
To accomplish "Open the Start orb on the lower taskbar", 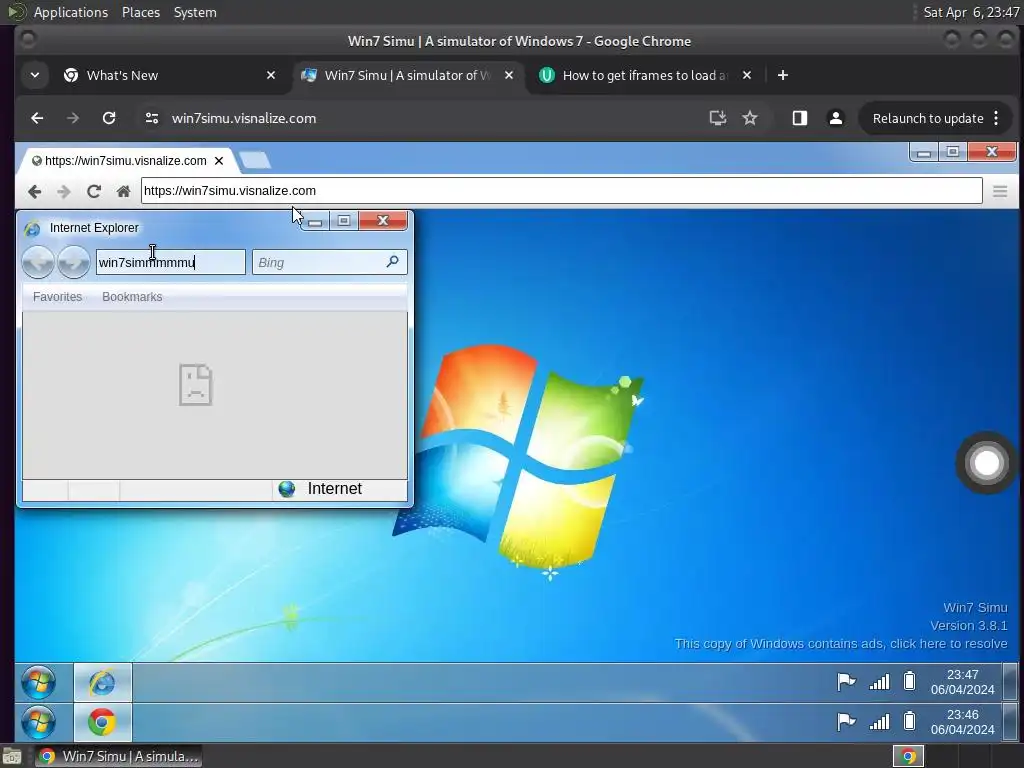I will 39,722.
